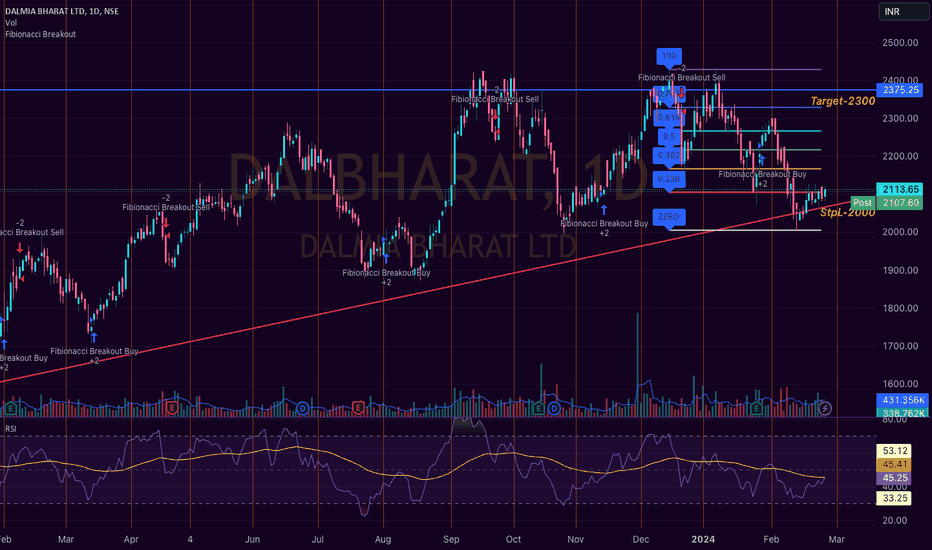Open the red earnings E marker near late April
The height and width of the screenshot is (550, 932).
pos(172,408)
